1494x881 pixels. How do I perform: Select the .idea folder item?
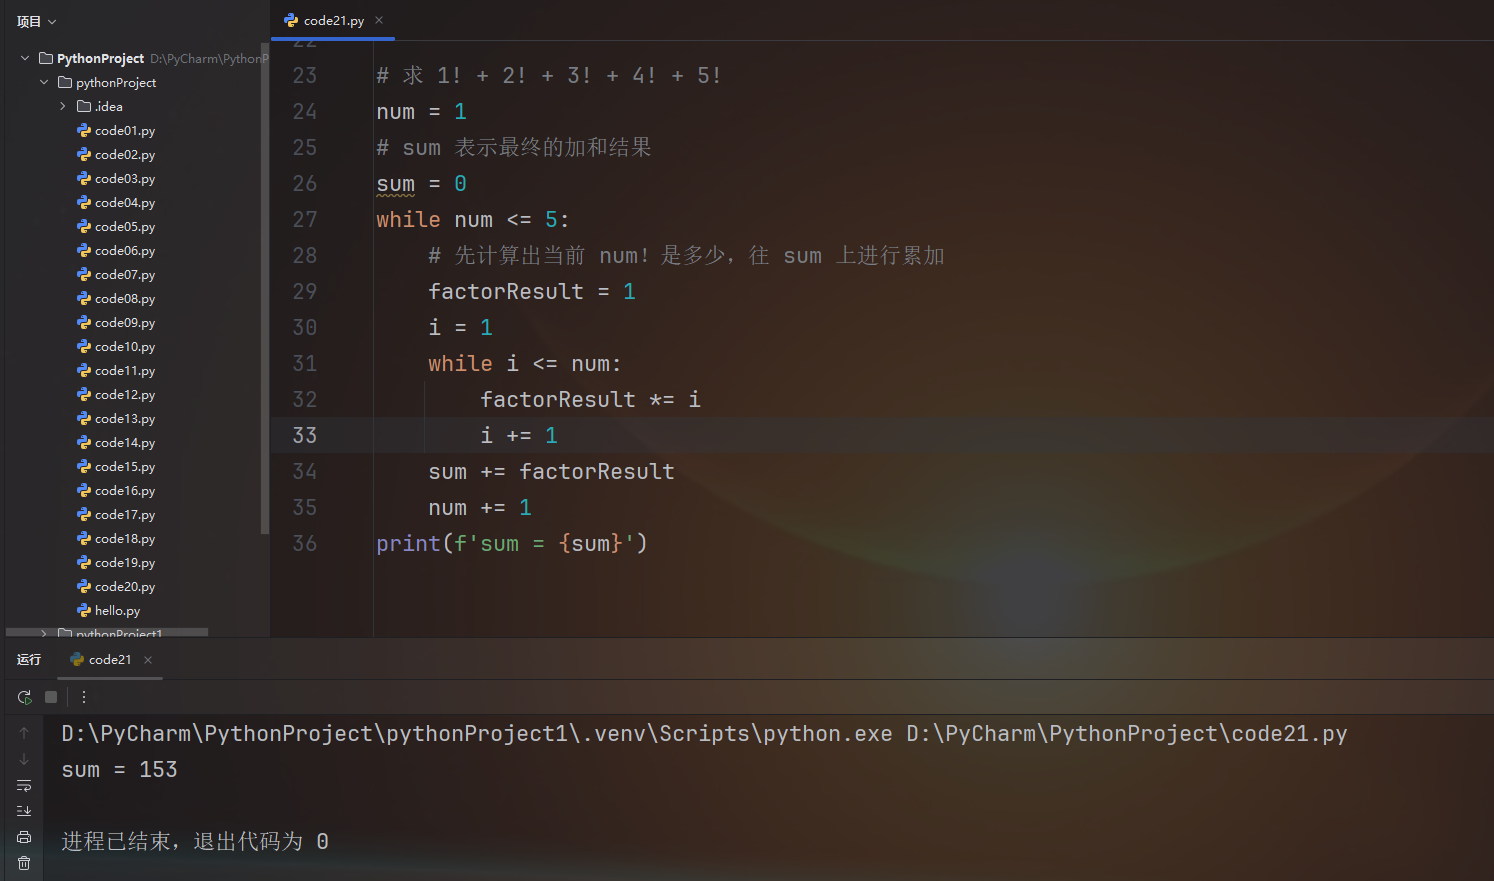tap(100, 107)
